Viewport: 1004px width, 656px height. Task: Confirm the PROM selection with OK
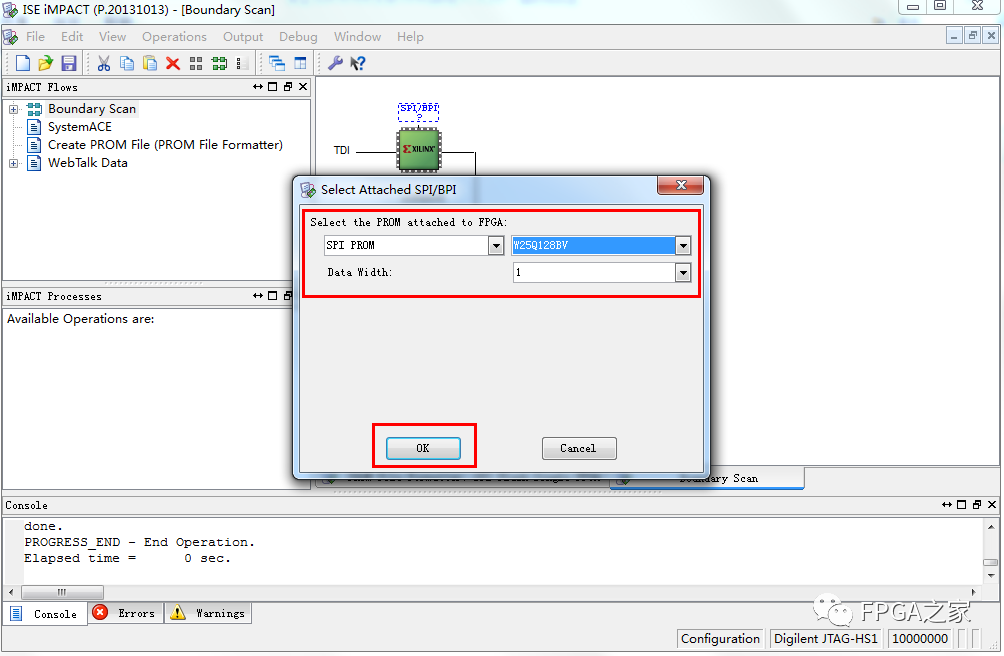click(423, 448)
